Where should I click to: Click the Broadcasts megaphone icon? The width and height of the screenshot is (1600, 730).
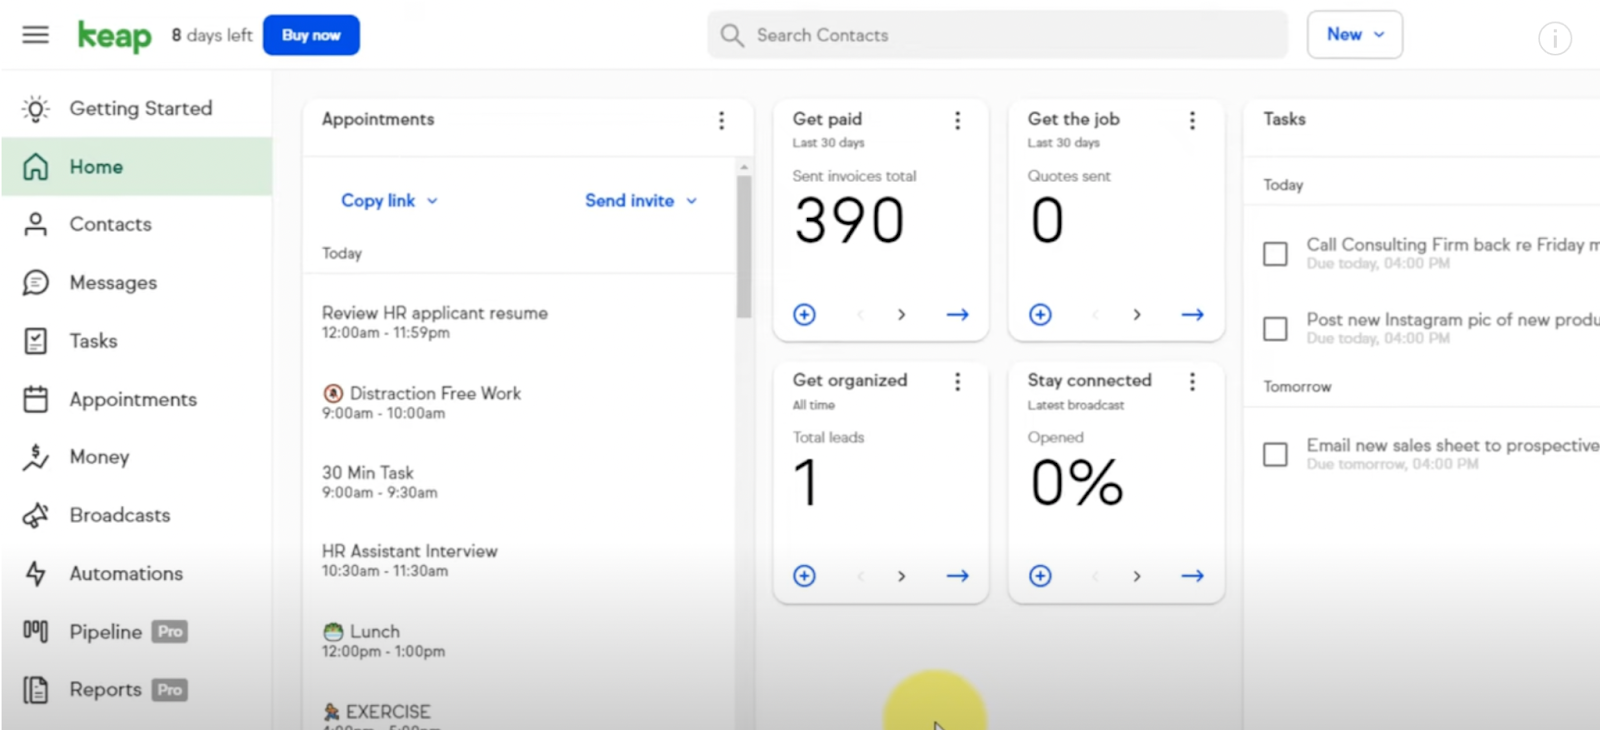tap(36, 515)
